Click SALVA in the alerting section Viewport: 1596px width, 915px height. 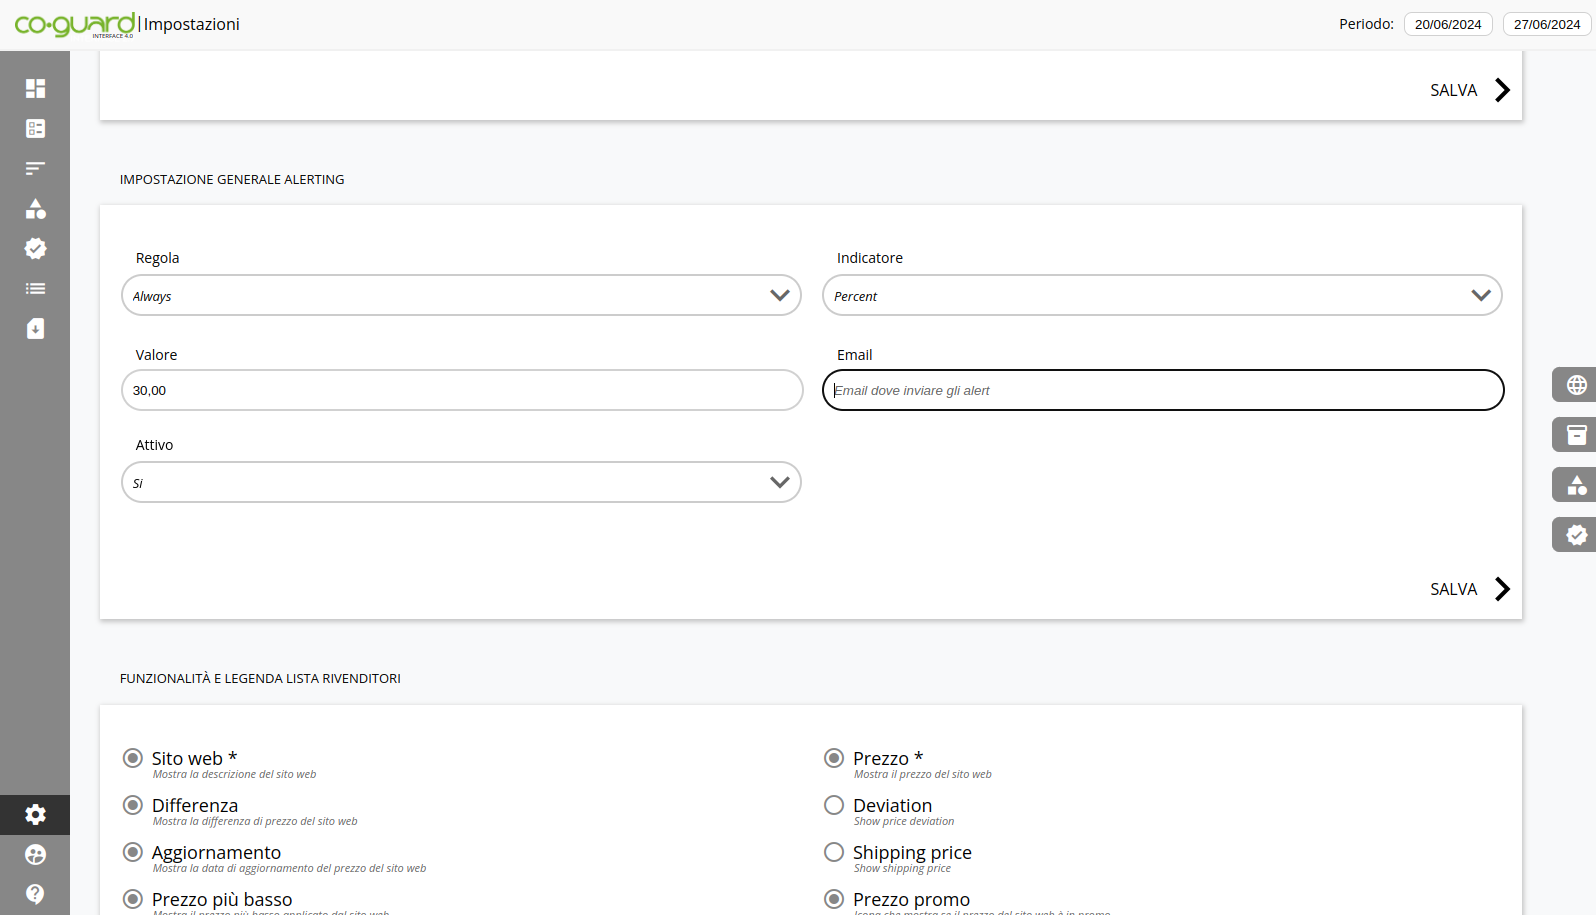tap(1469, 589)
